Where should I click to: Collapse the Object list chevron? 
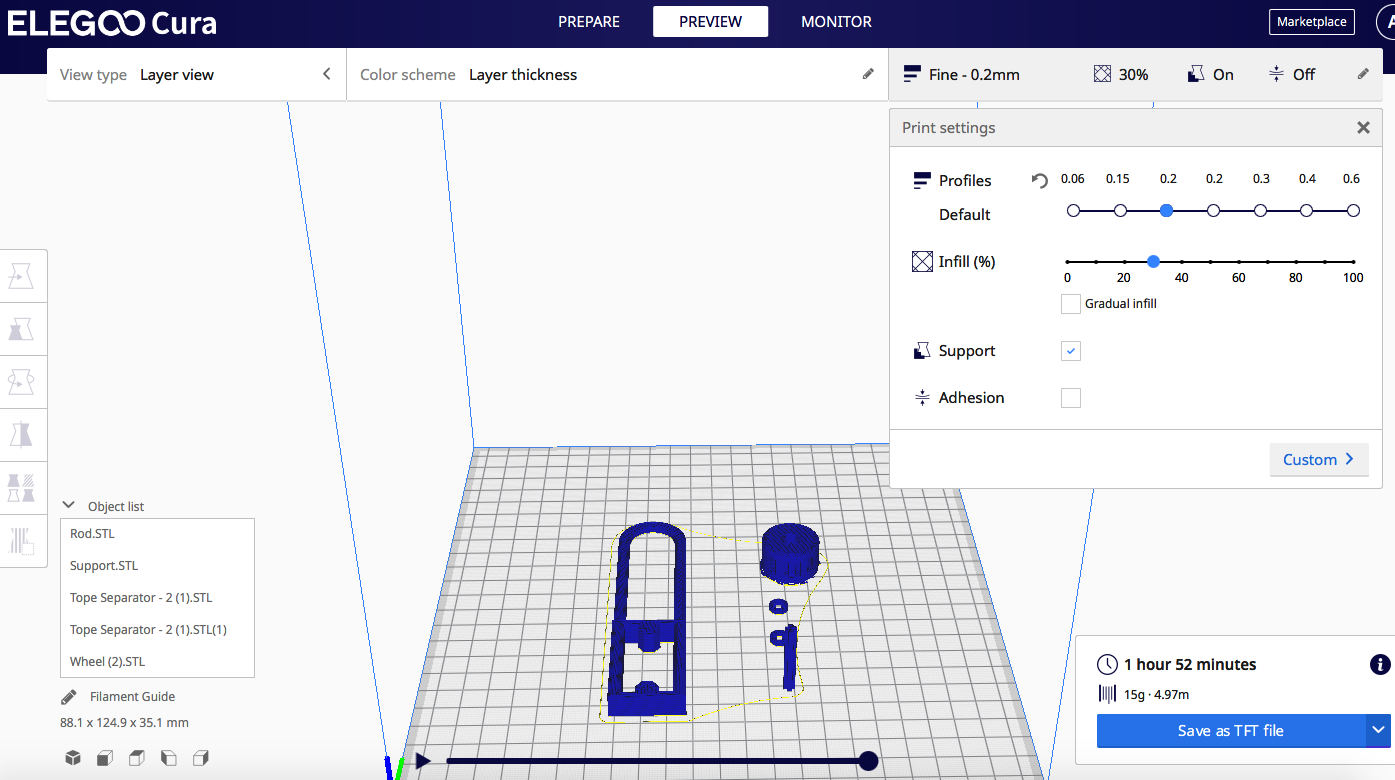pyautogui.click(x=69, y=506)
